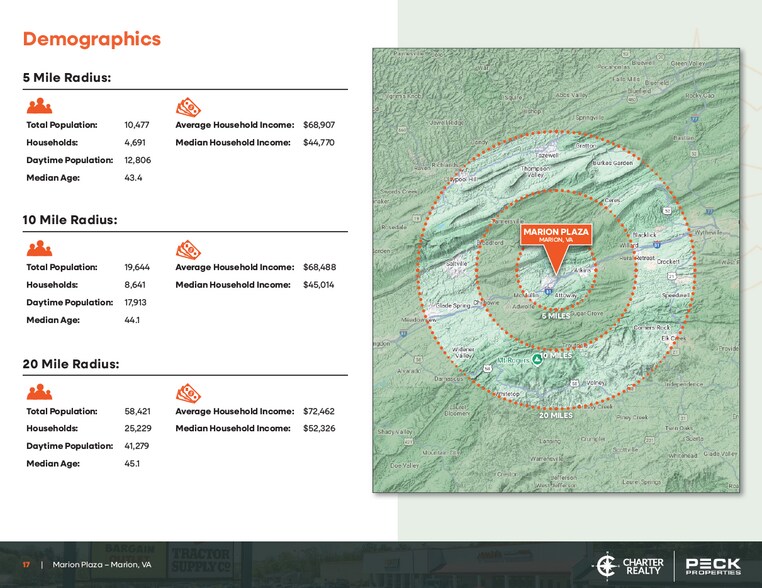The width and height of the screenshot is (762, 588).
Task: Select the 20 Mile Radius heading
Action: click(x=70, y=364)
